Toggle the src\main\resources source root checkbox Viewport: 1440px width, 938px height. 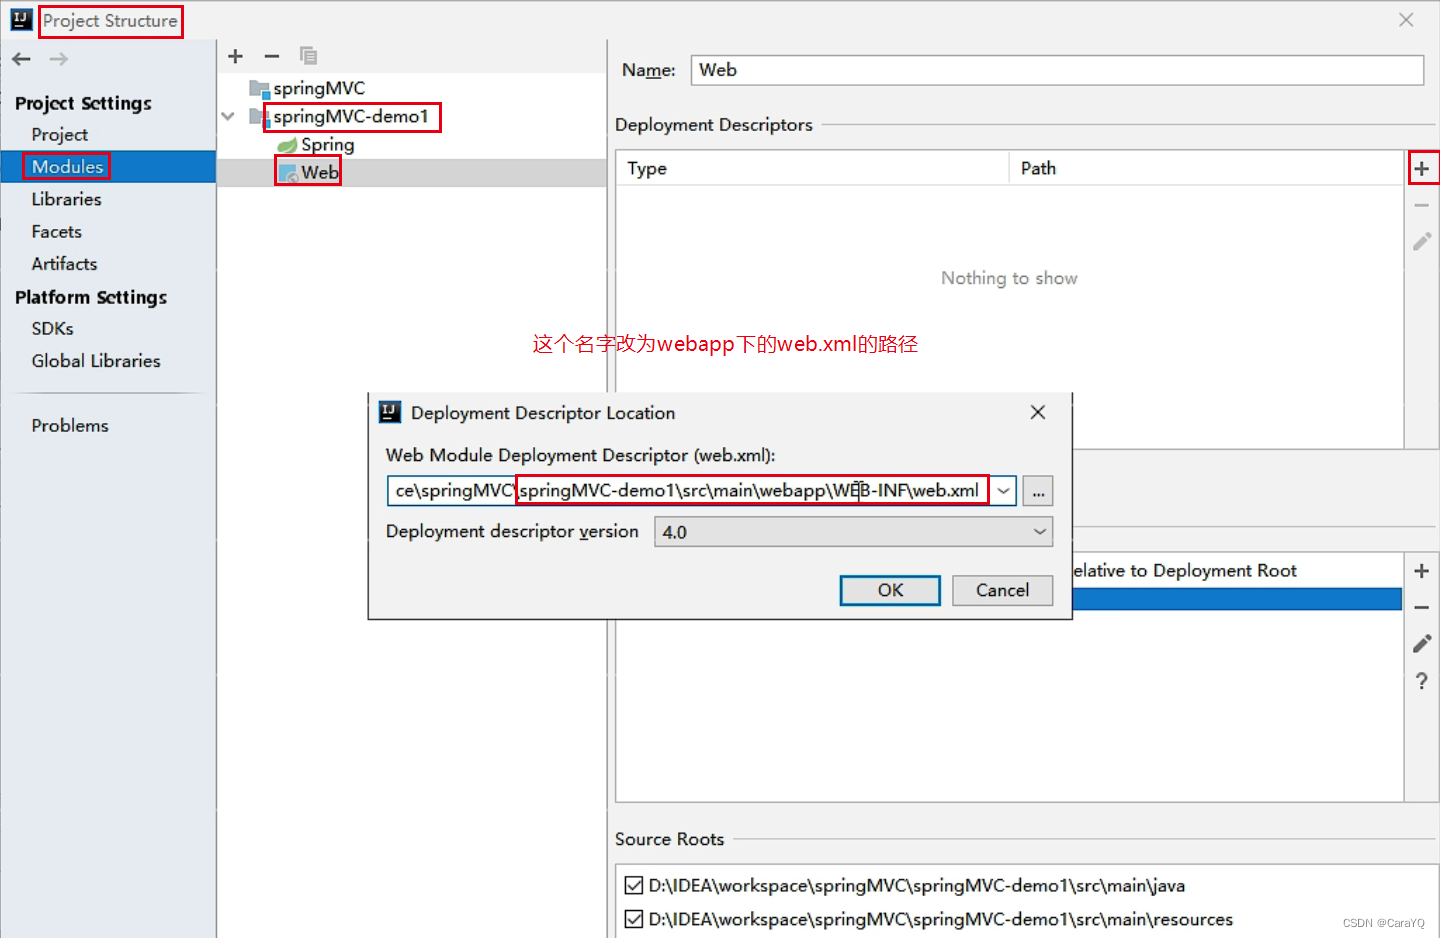(x=633, y=919)
